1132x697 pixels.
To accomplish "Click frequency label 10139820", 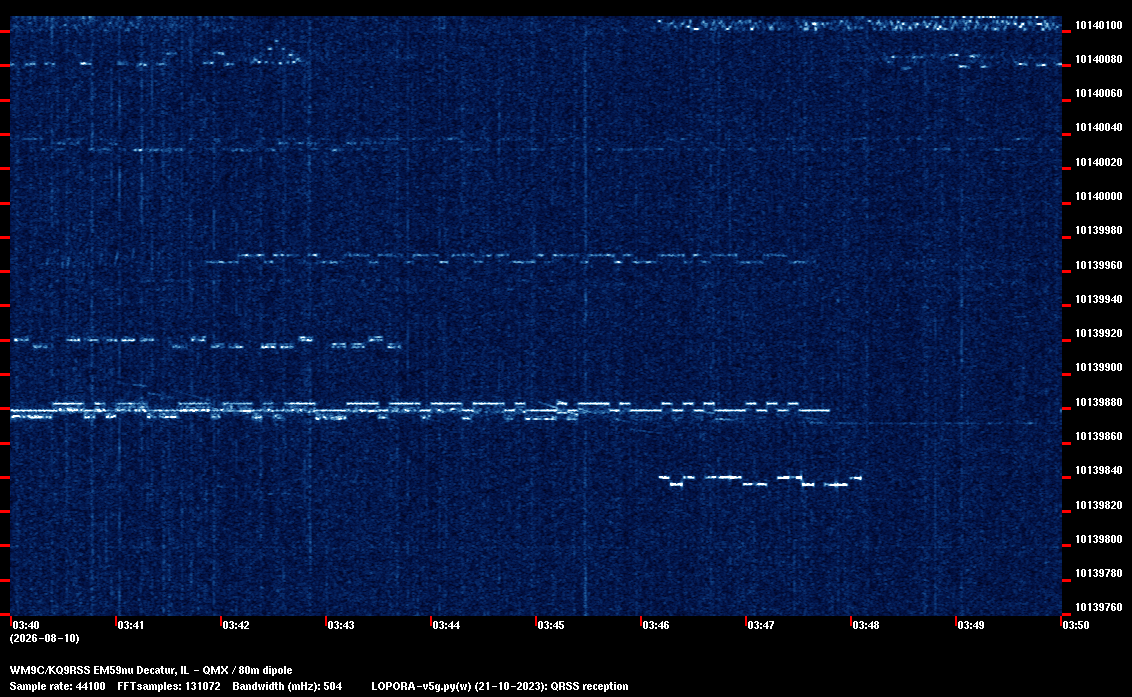I will click(x=1099, y=505).
